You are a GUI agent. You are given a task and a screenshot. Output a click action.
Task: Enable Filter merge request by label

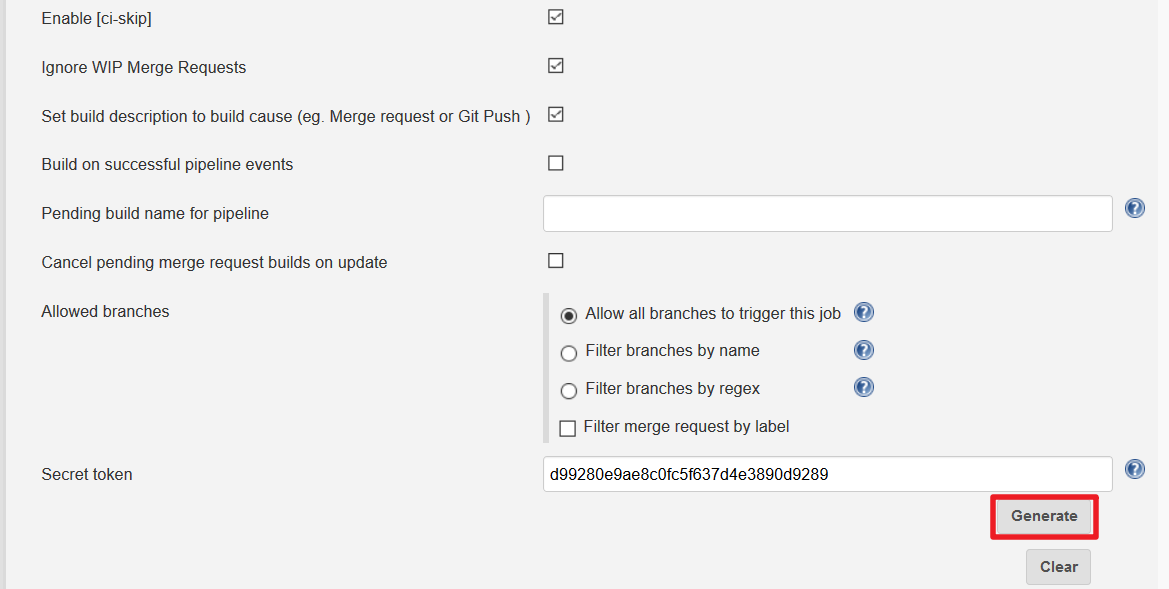(568, 428)
